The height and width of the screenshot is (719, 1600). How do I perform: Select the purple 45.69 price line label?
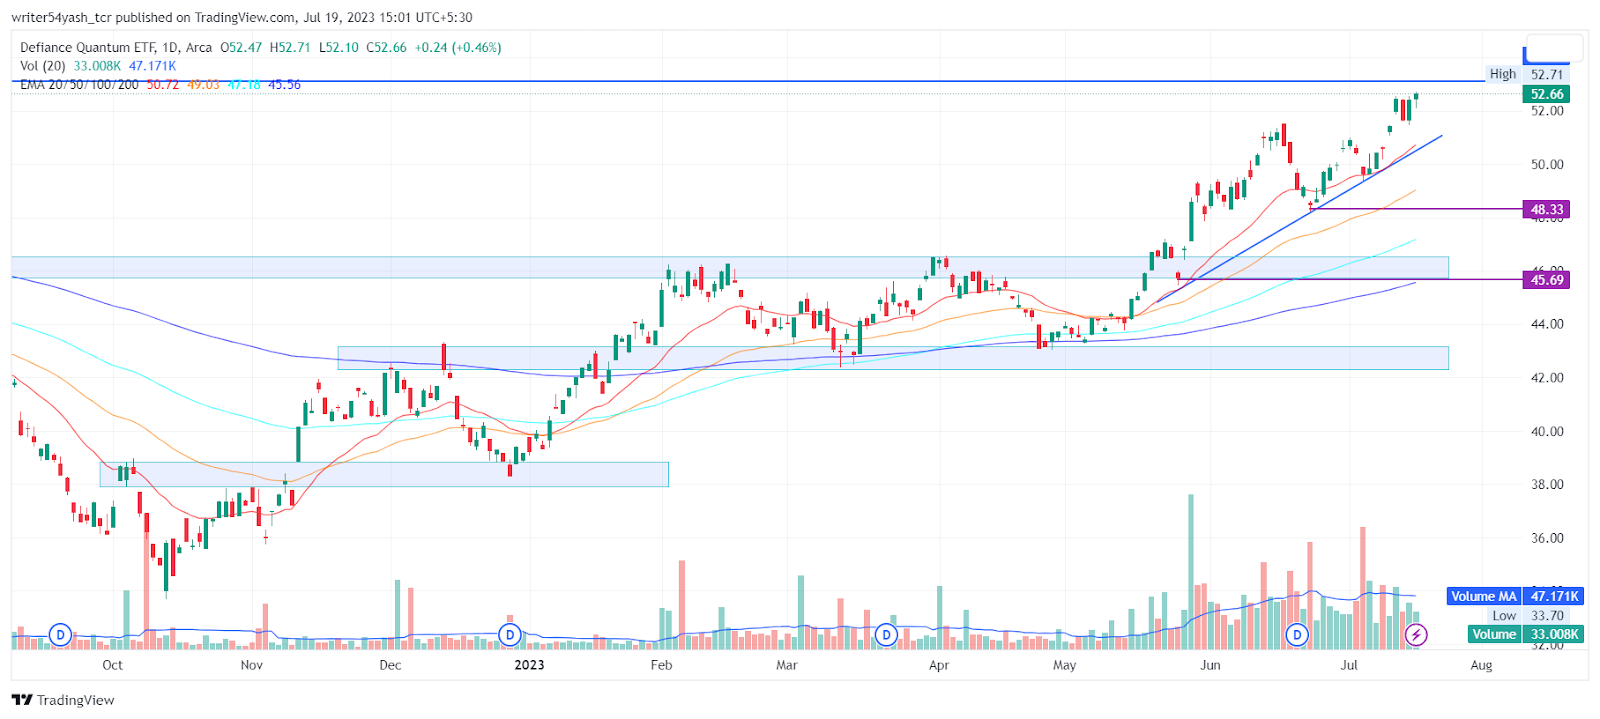coord(1546,280)
